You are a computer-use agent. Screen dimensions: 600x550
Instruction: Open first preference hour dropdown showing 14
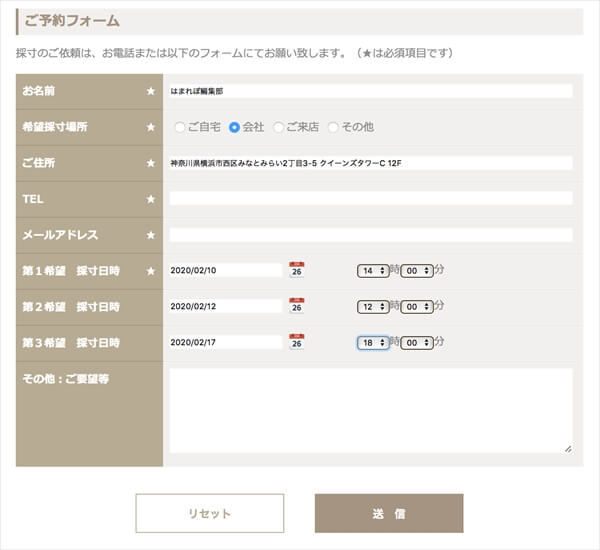[373, 270]
